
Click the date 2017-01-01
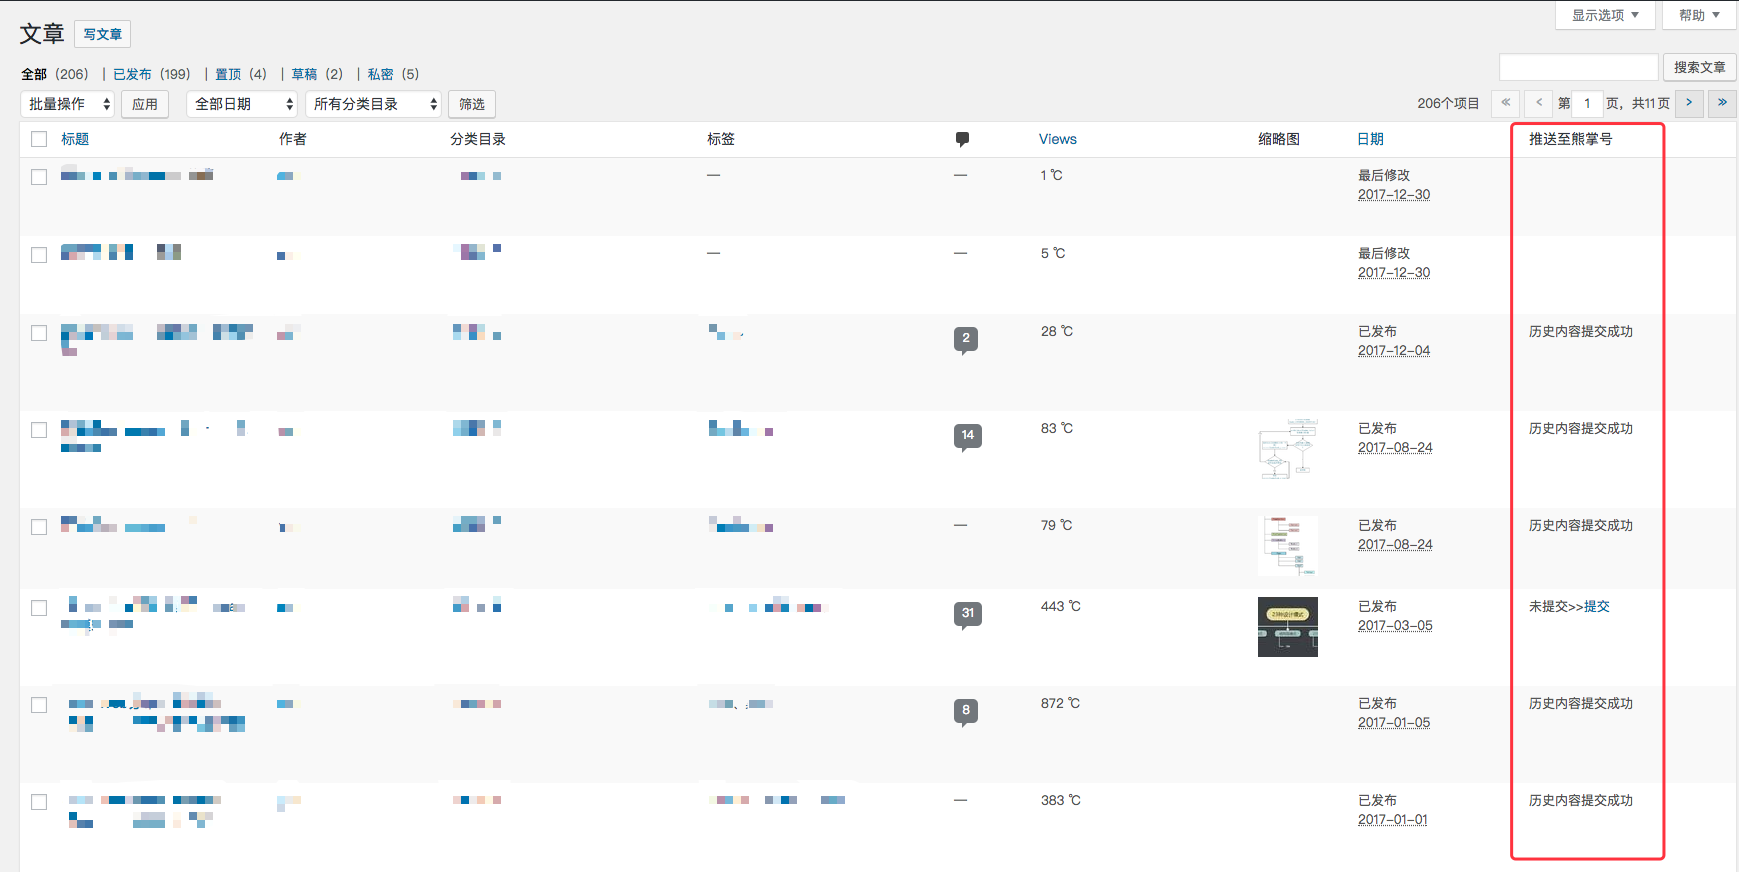point(1393,820)
